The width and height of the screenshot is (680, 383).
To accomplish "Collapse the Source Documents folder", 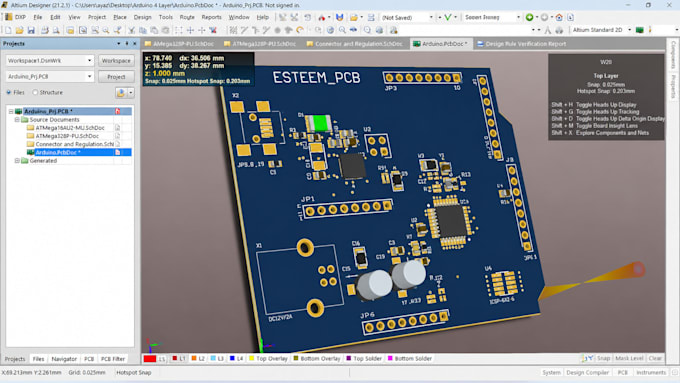I will [17, 120].
